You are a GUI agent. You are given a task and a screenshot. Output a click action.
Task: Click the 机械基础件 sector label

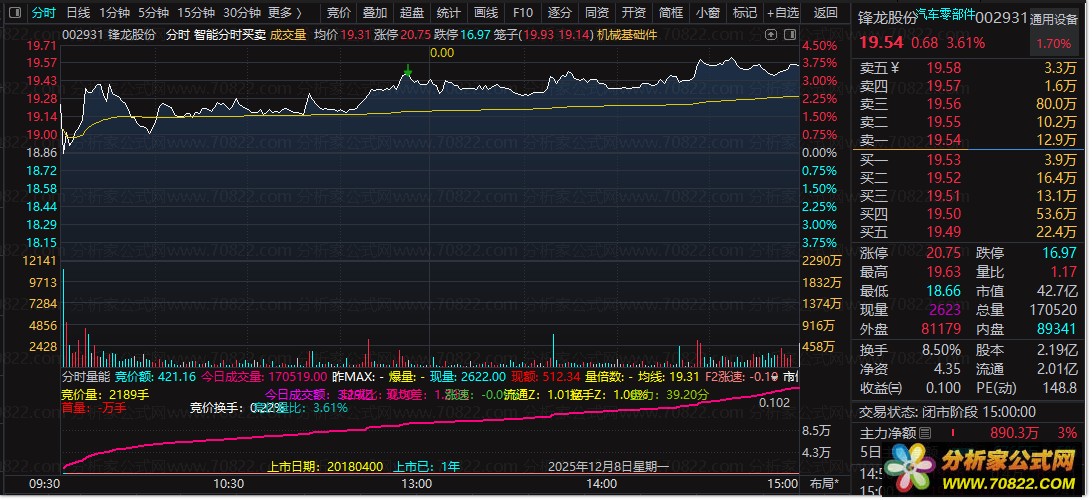[x=627, y=34]
